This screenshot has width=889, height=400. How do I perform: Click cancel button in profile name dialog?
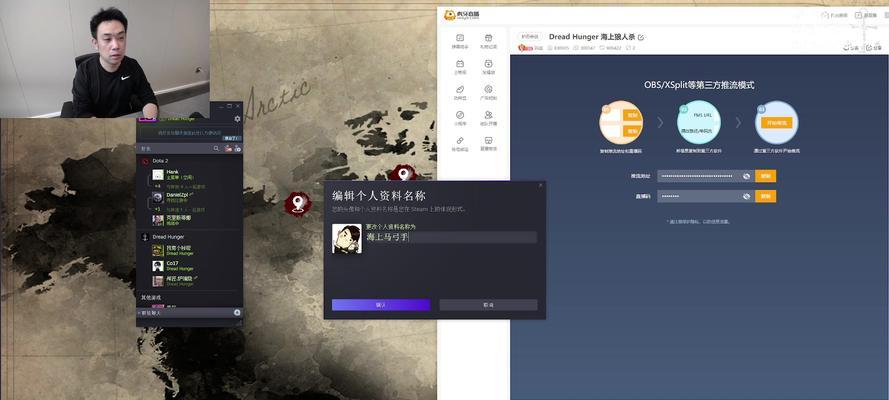click(488, 305)
